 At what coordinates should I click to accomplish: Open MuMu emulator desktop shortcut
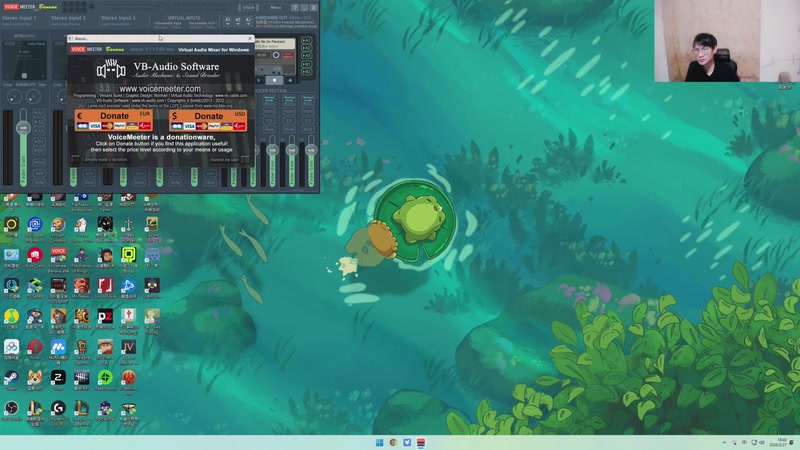point(58,350)
